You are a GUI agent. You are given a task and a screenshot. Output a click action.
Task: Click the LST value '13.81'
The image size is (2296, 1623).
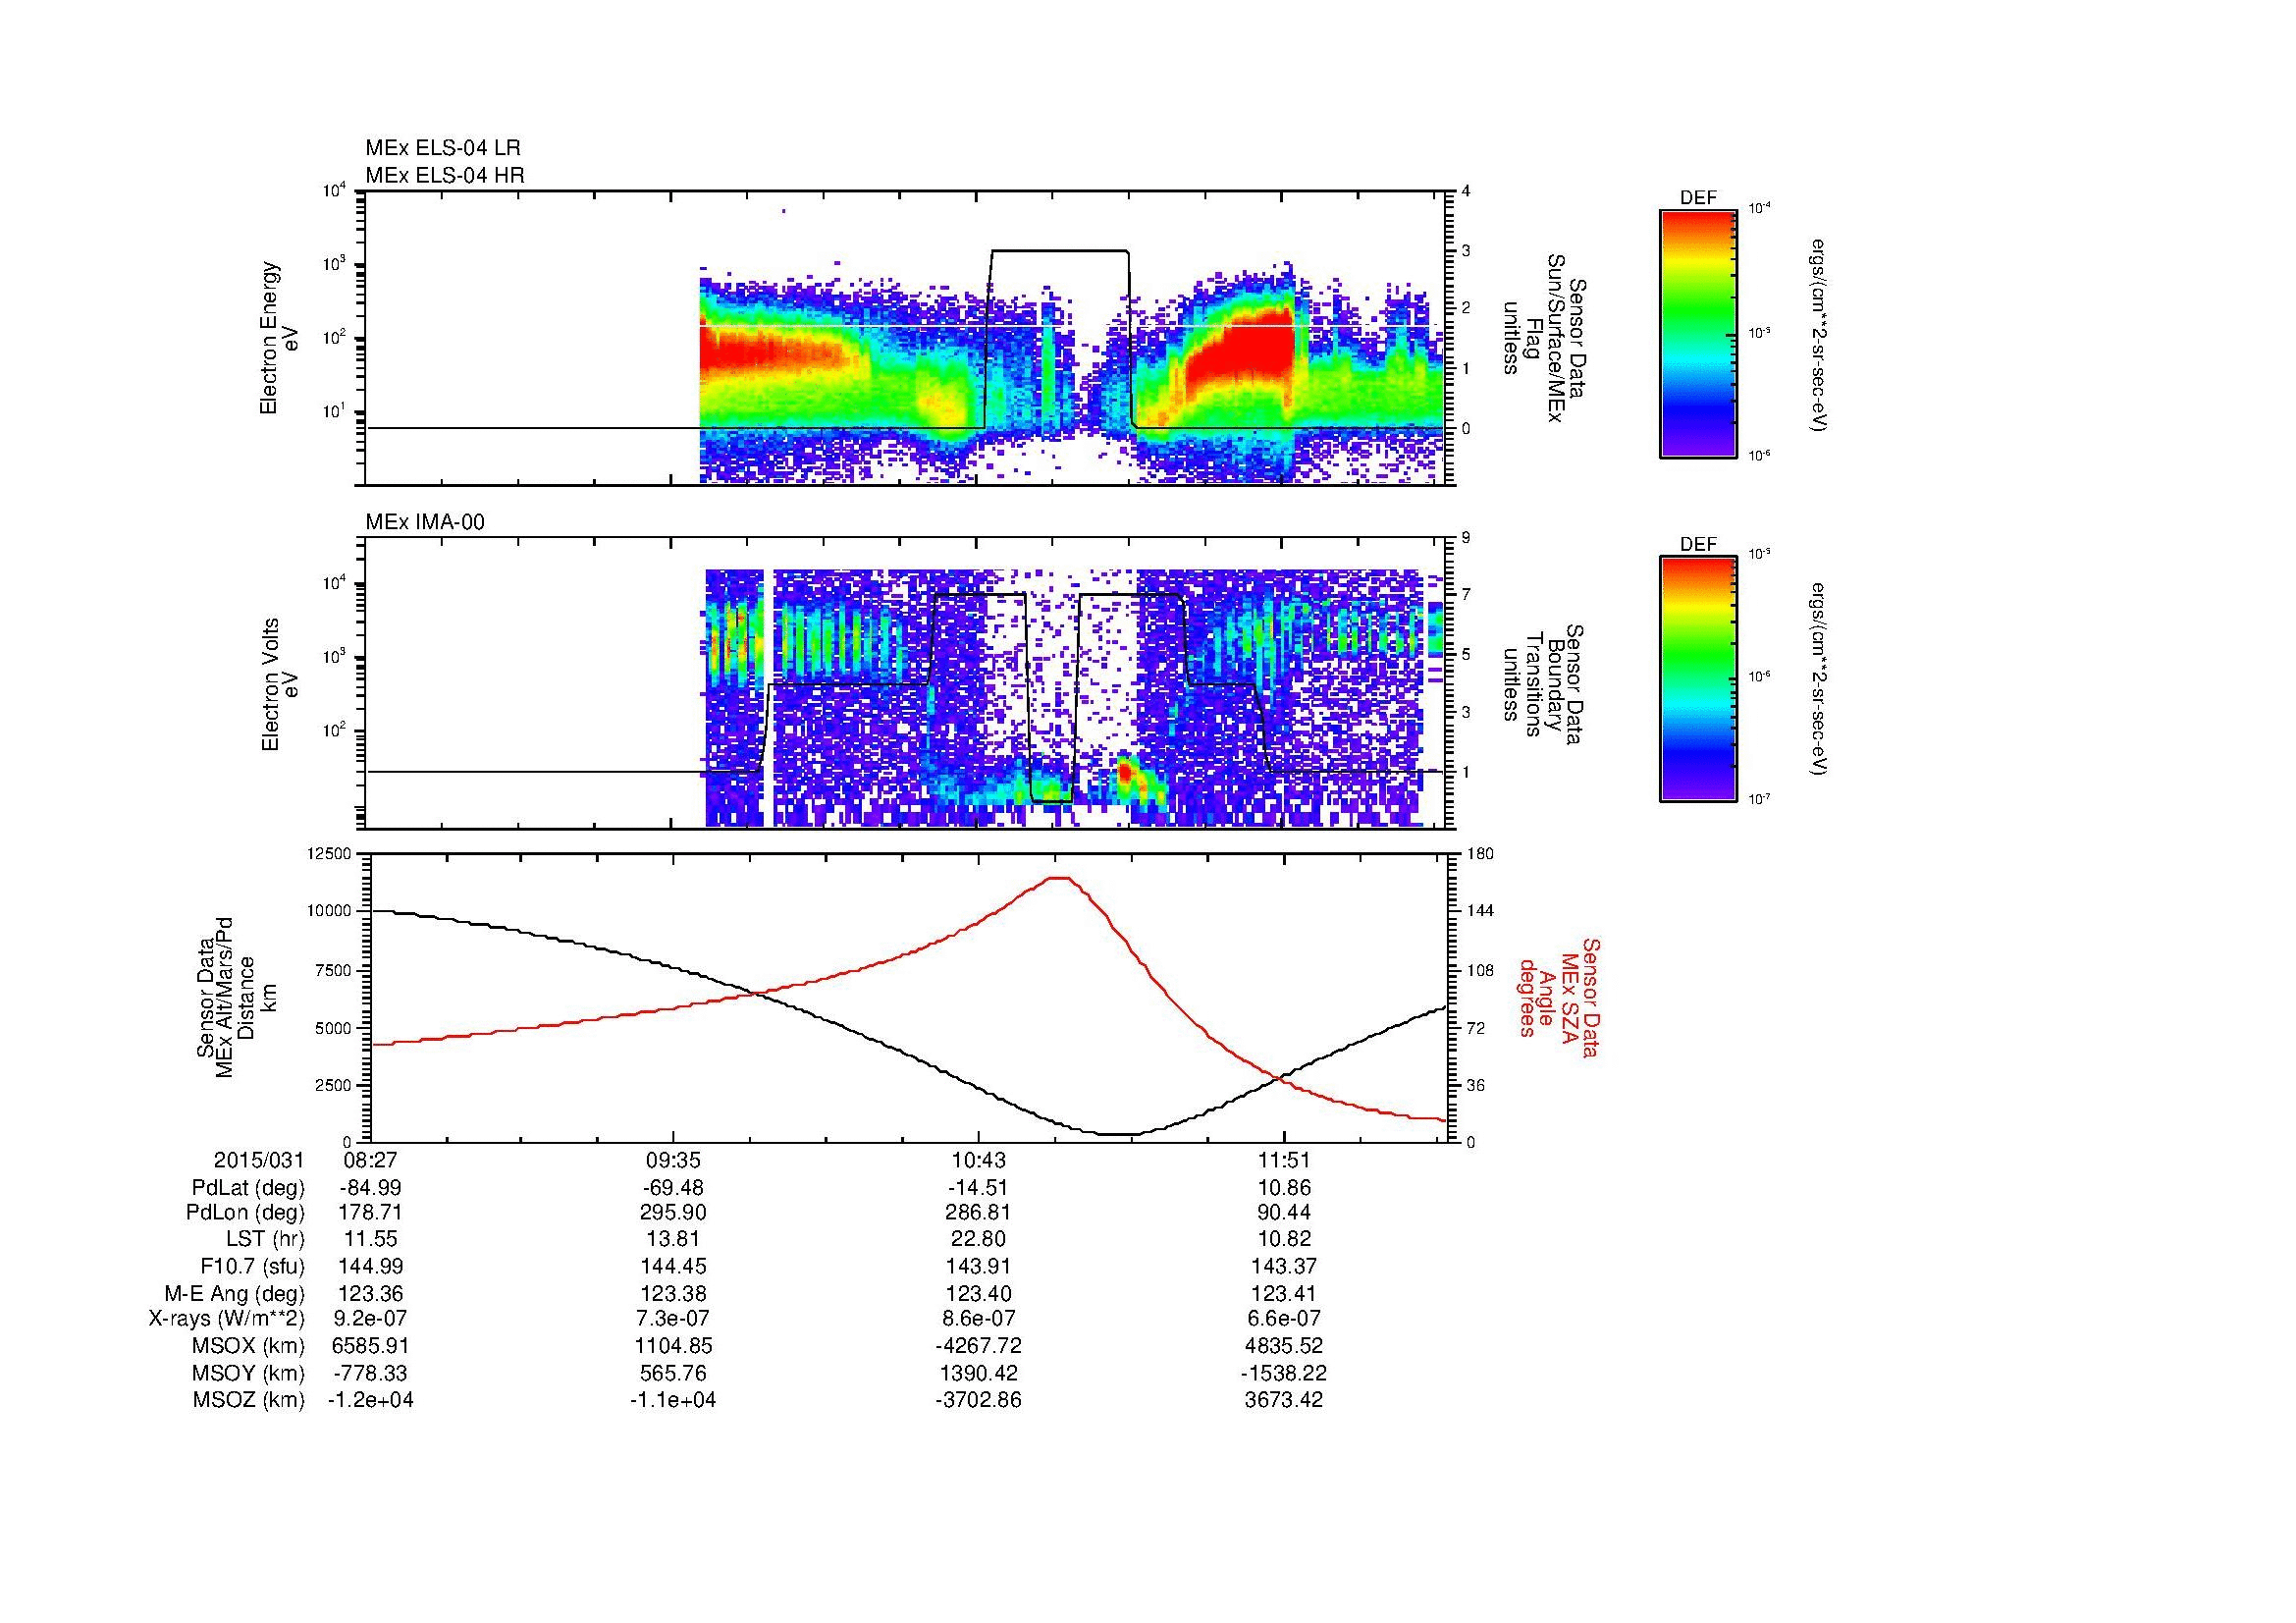point(673,1240)
